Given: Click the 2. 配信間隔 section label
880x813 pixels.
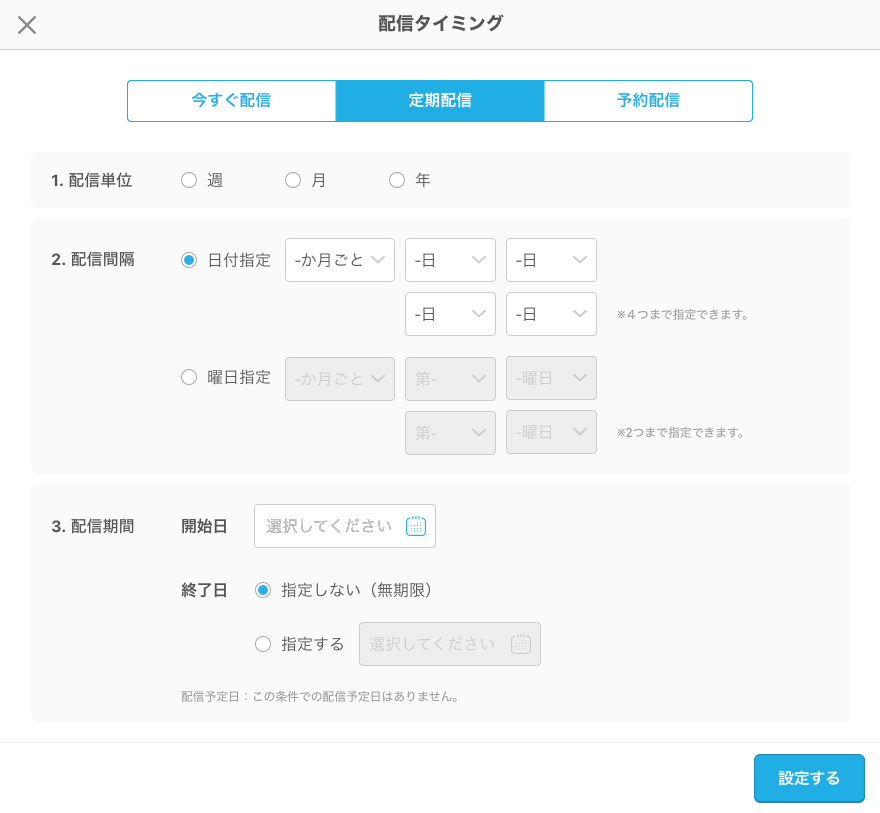Looking at the screenshot, I should tap(93, 259).
